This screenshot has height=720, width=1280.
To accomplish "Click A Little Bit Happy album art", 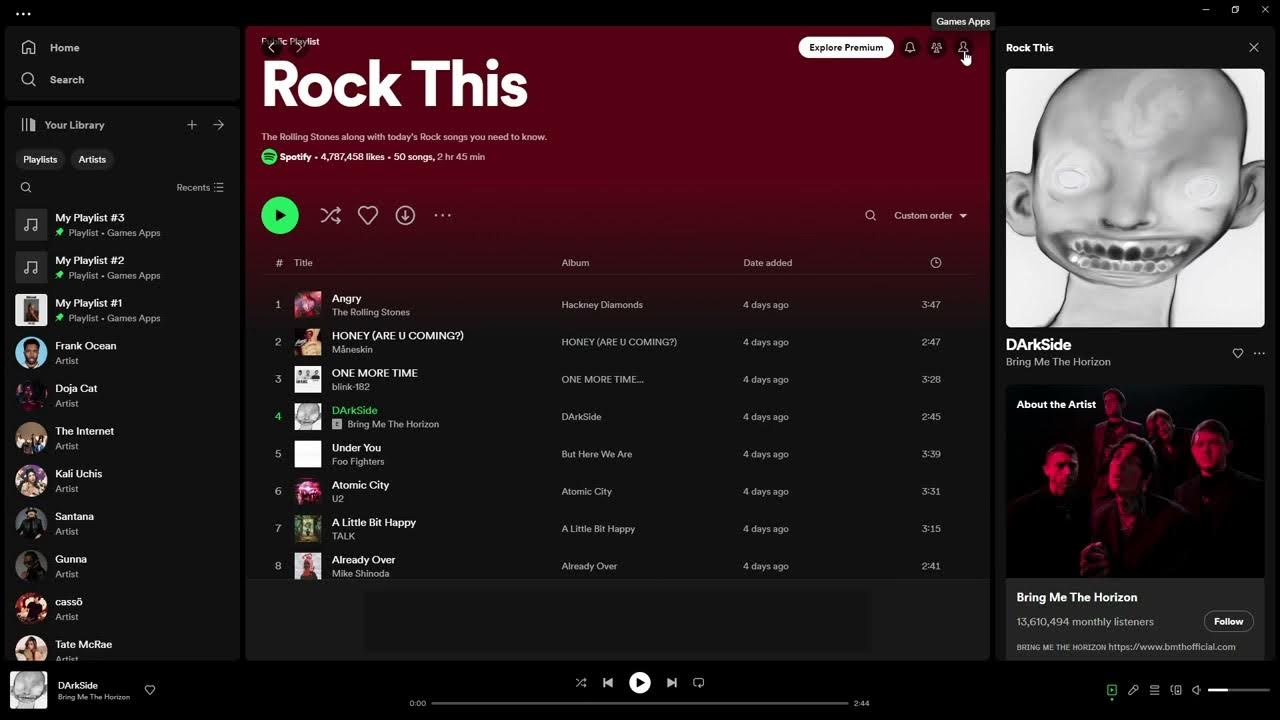I will pyautogui.click(x=308, y=529).
